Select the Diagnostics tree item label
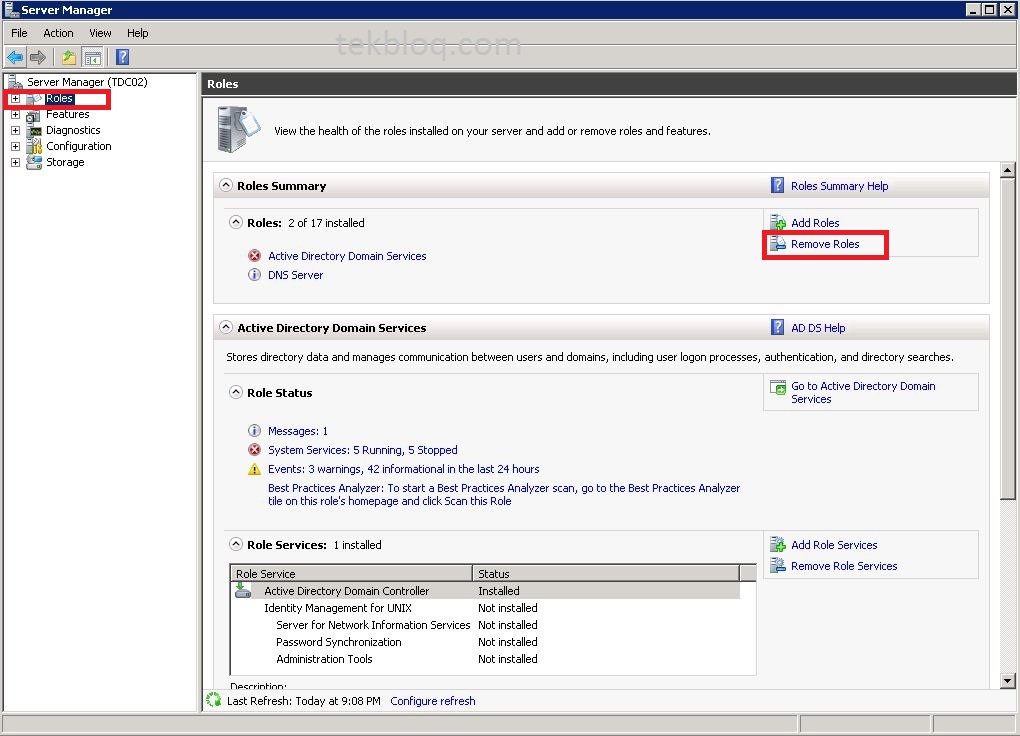1020x736 pixels. (73, 130)
